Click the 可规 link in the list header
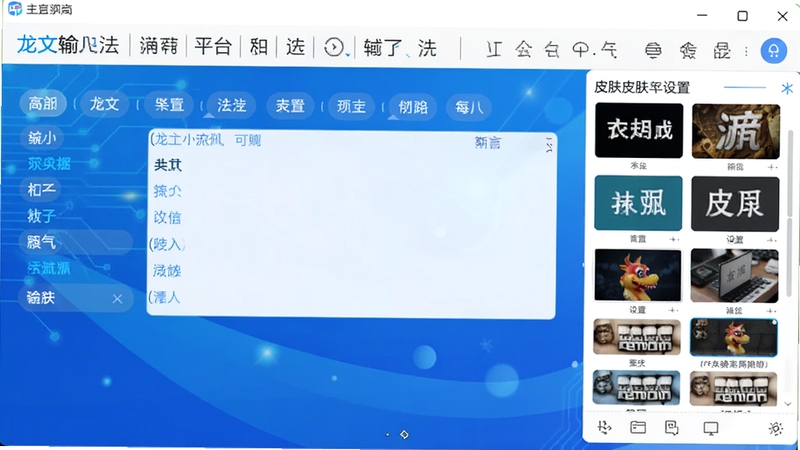 [x=247, y=140]
